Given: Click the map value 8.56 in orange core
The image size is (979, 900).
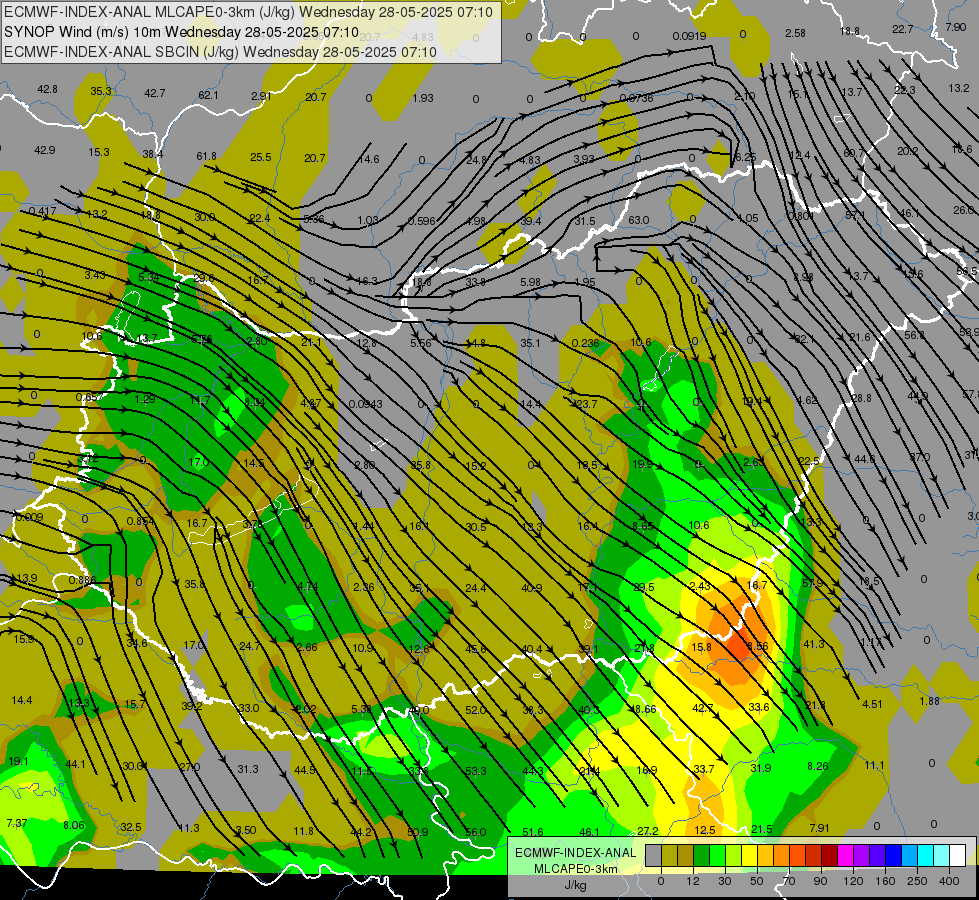Looking at the screenshot, I should point(757,646).
